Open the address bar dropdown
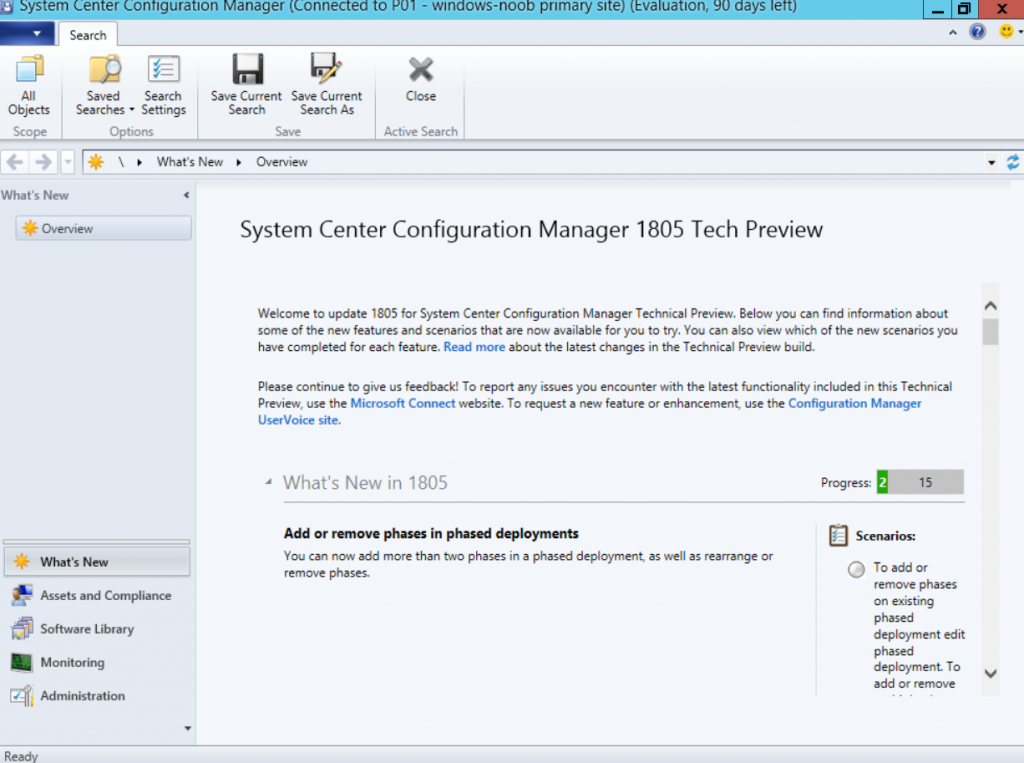The image size is (1024, 763). (991, 163)
